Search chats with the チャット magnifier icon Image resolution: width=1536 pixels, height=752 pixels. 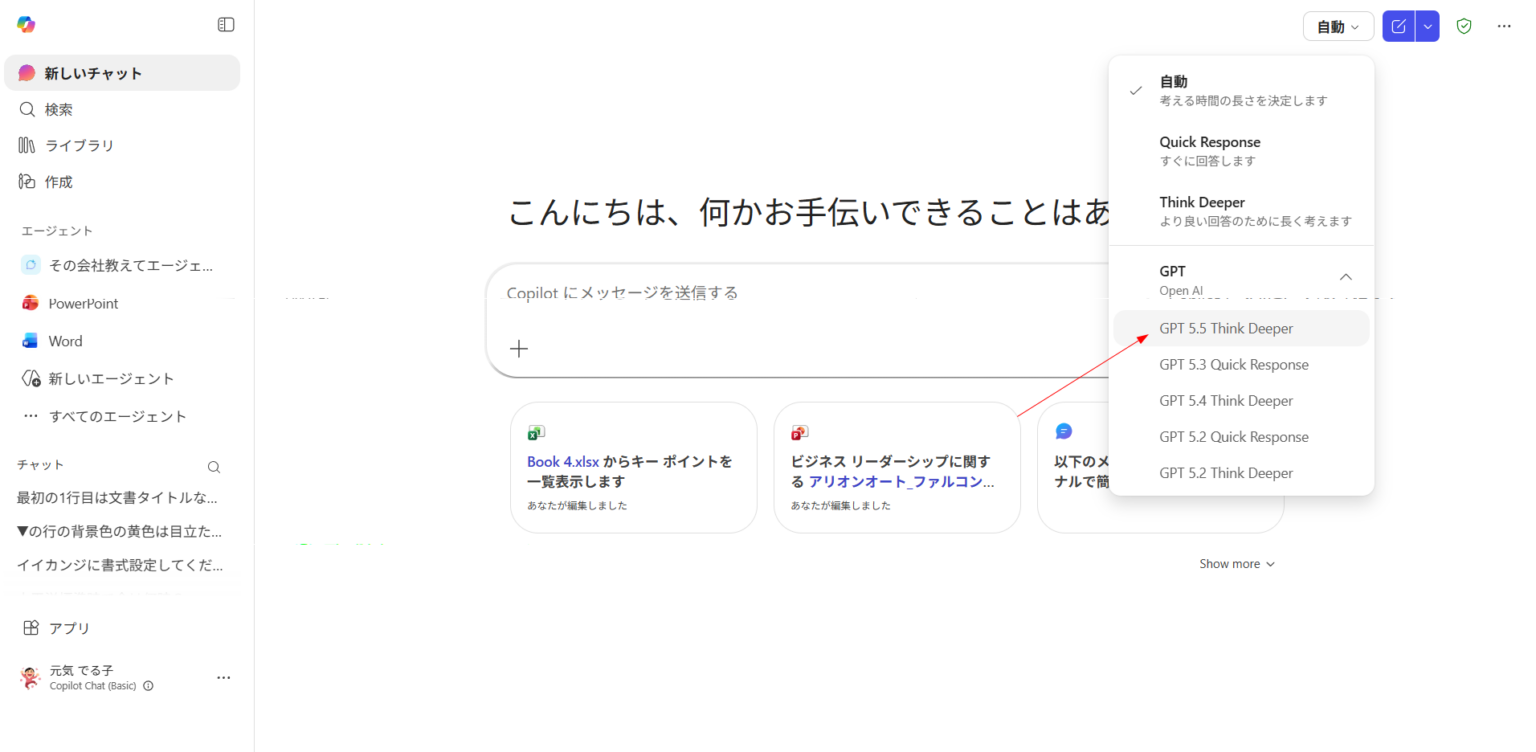[213, 466]
